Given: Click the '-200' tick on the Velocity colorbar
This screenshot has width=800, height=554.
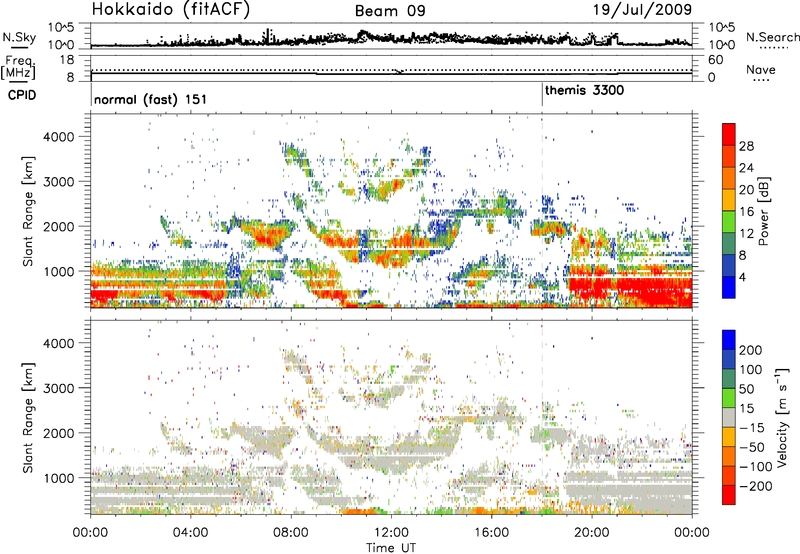Looking at the screenshot, I should (754, 486).
